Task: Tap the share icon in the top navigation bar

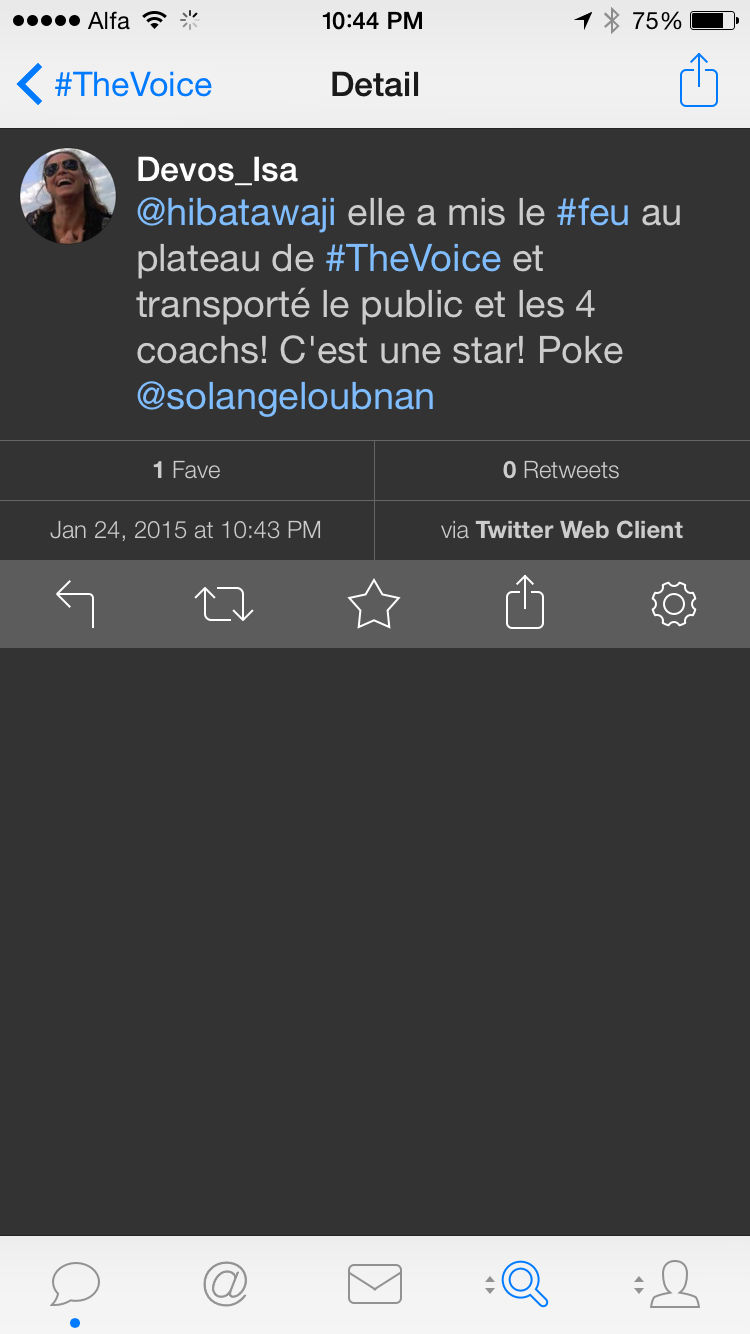Action: pos(699,82)
